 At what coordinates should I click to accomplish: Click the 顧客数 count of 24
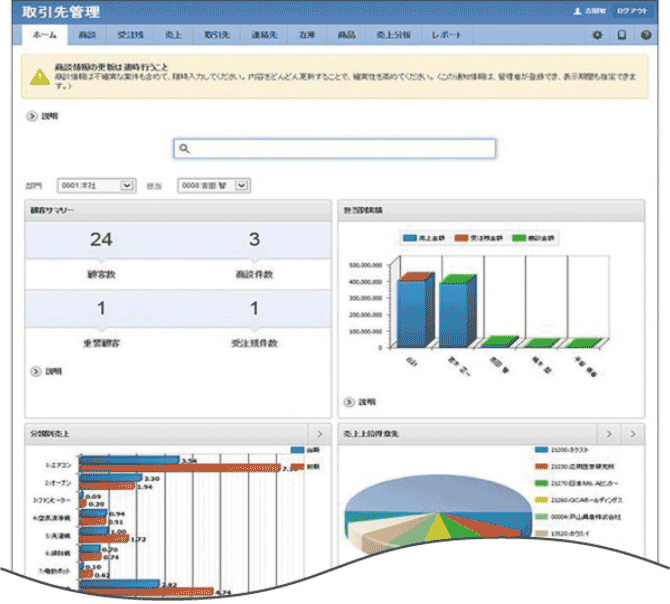(102, 240)
